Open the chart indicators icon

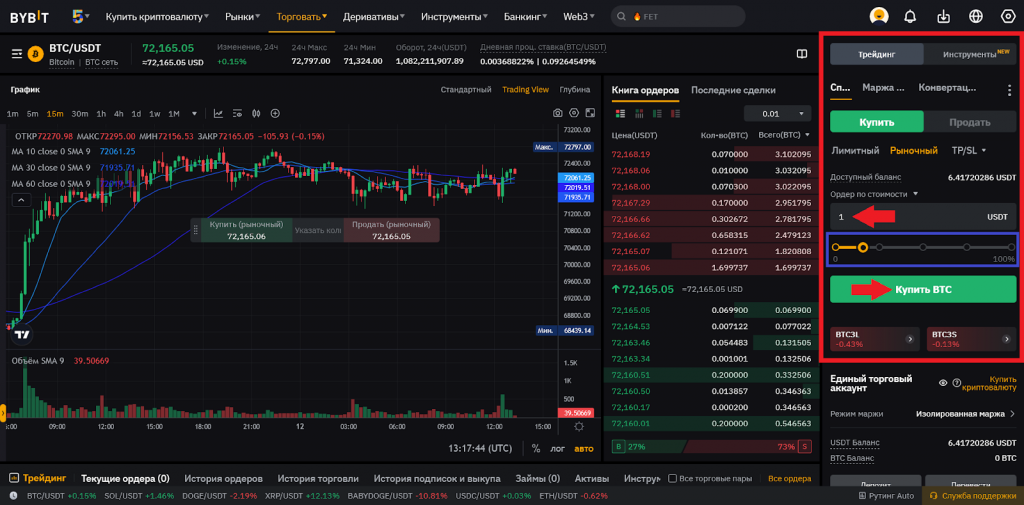(218, 114)
